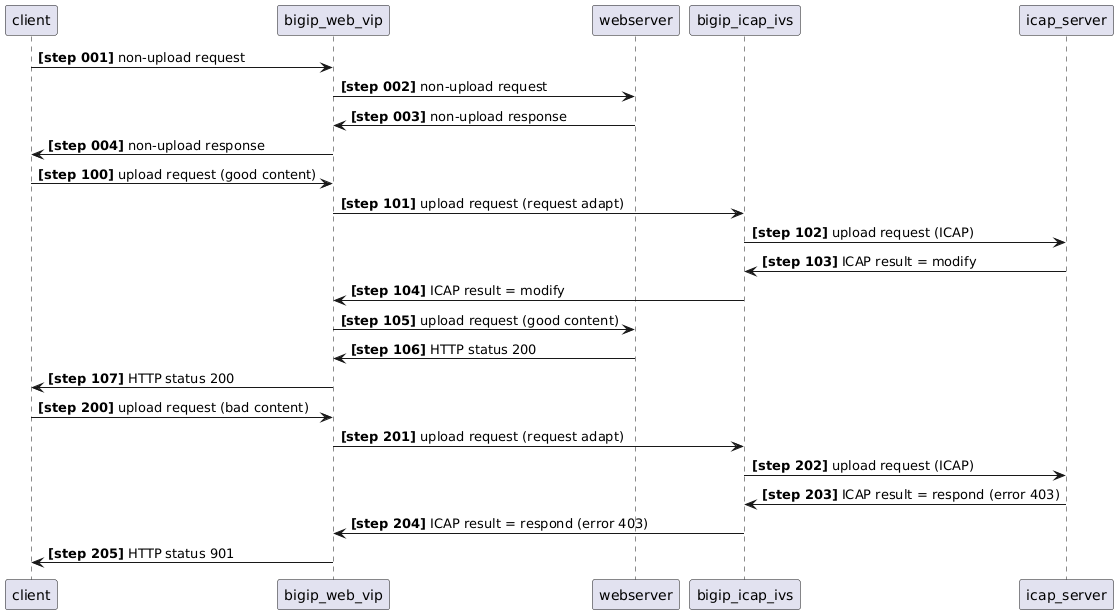
Task: Click step 104 ICAP result = modify label
Action: (457, 291)
